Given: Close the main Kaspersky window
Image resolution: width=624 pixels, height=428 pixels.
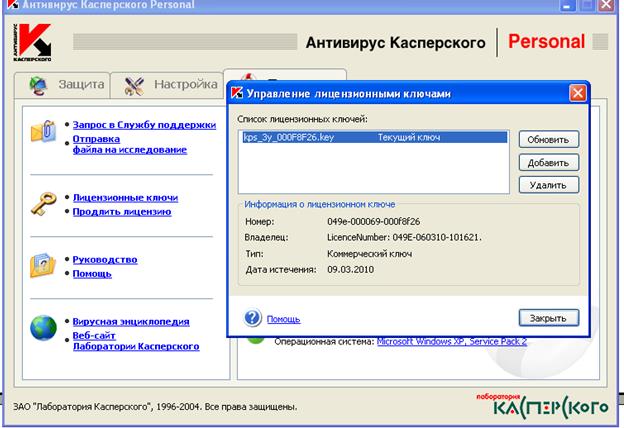Looking at the screenshot, I should click(606, 5).
